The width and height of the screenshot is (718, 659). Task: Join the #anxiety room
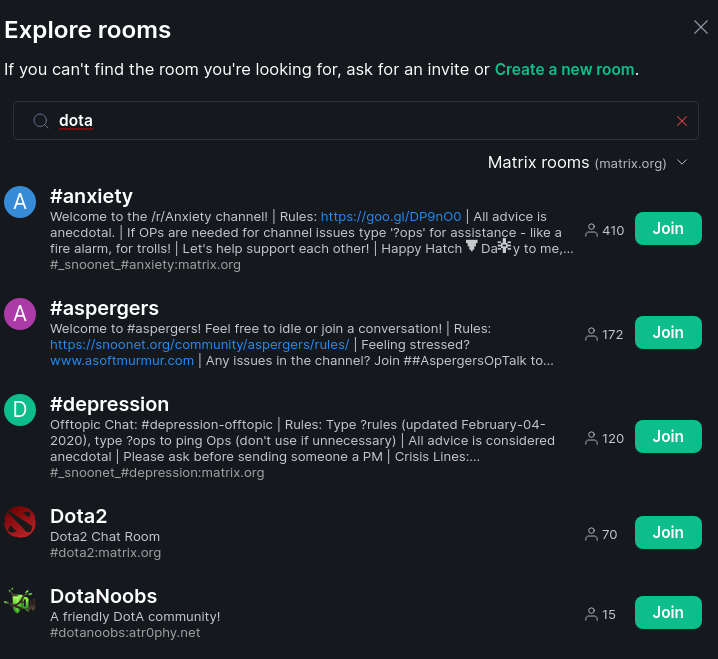click(668, 229)
